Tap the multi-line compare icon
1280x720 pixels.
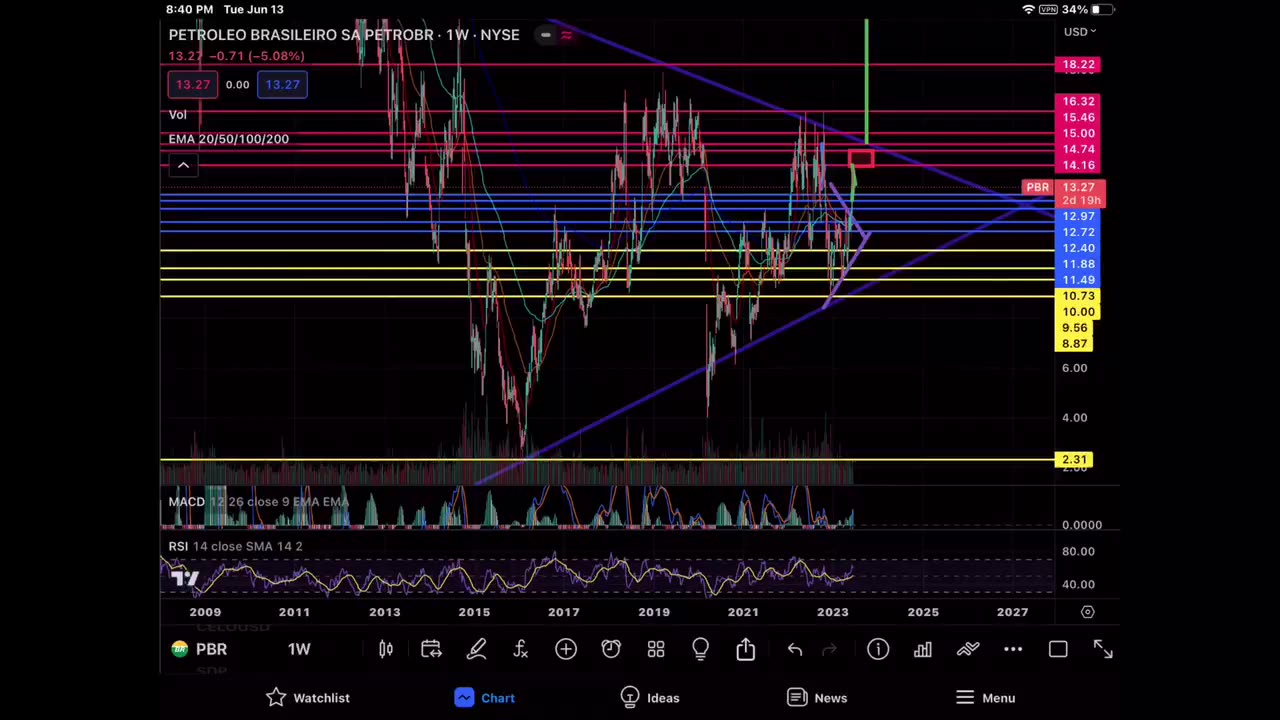[x=968, y=650]
